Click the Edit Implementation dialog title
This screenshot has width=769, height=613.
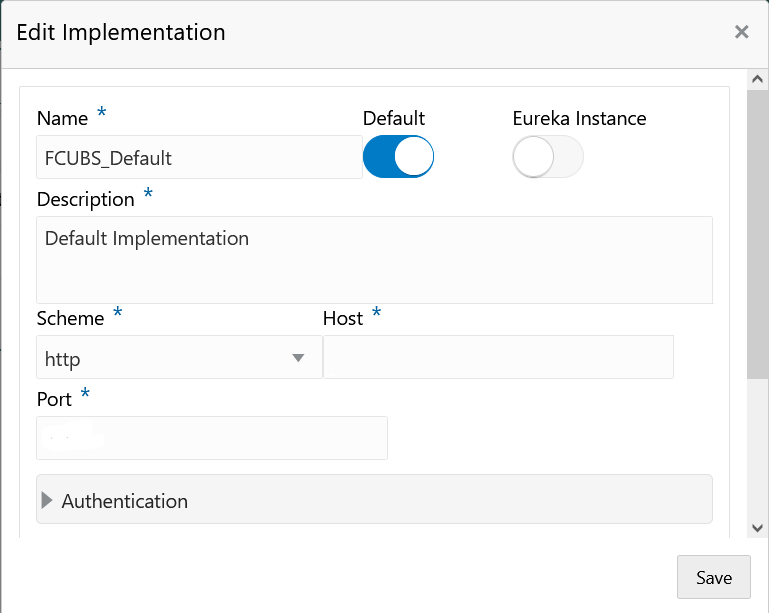click(x=121, y=32)
